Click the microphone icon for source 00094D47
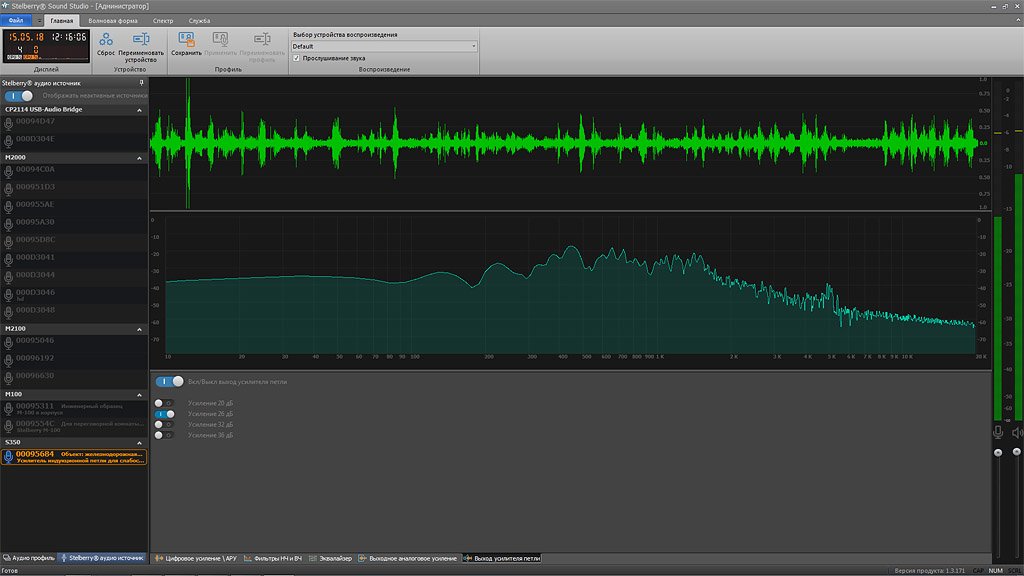Viewport: 1024px width, 576px height. (x=9, y=122)
